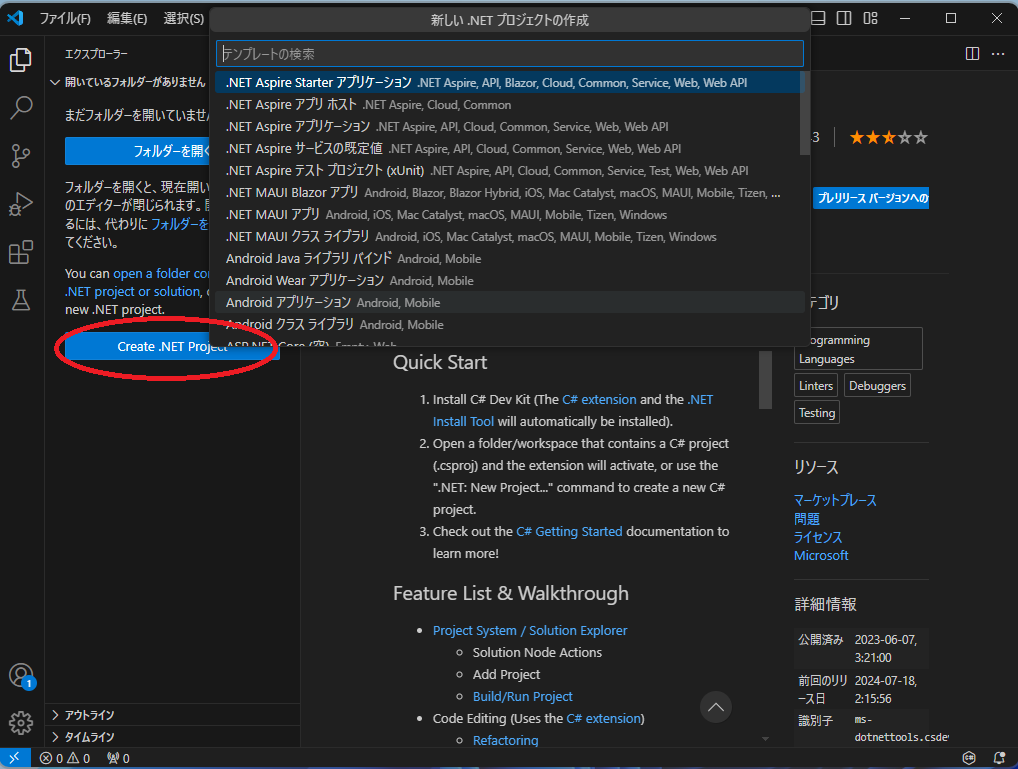Click the remote connection indicator in status bar
The image size is (1018, 769).
14,758
